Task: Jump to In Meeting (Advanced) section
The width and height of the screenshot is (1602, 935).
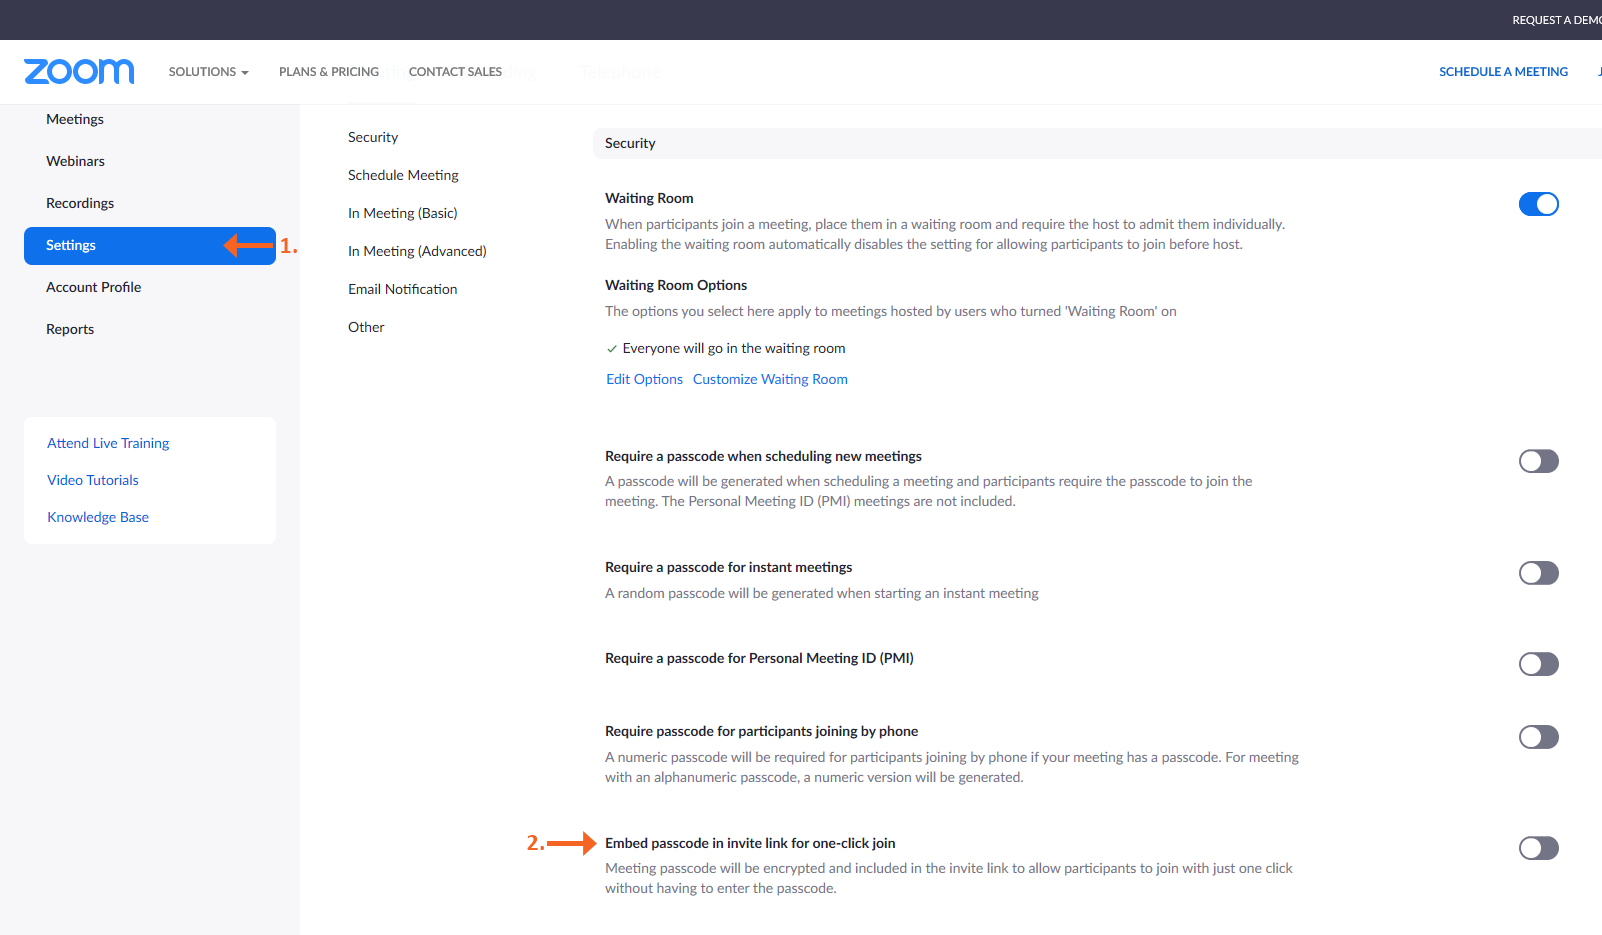Action: (x=417, y=251)
